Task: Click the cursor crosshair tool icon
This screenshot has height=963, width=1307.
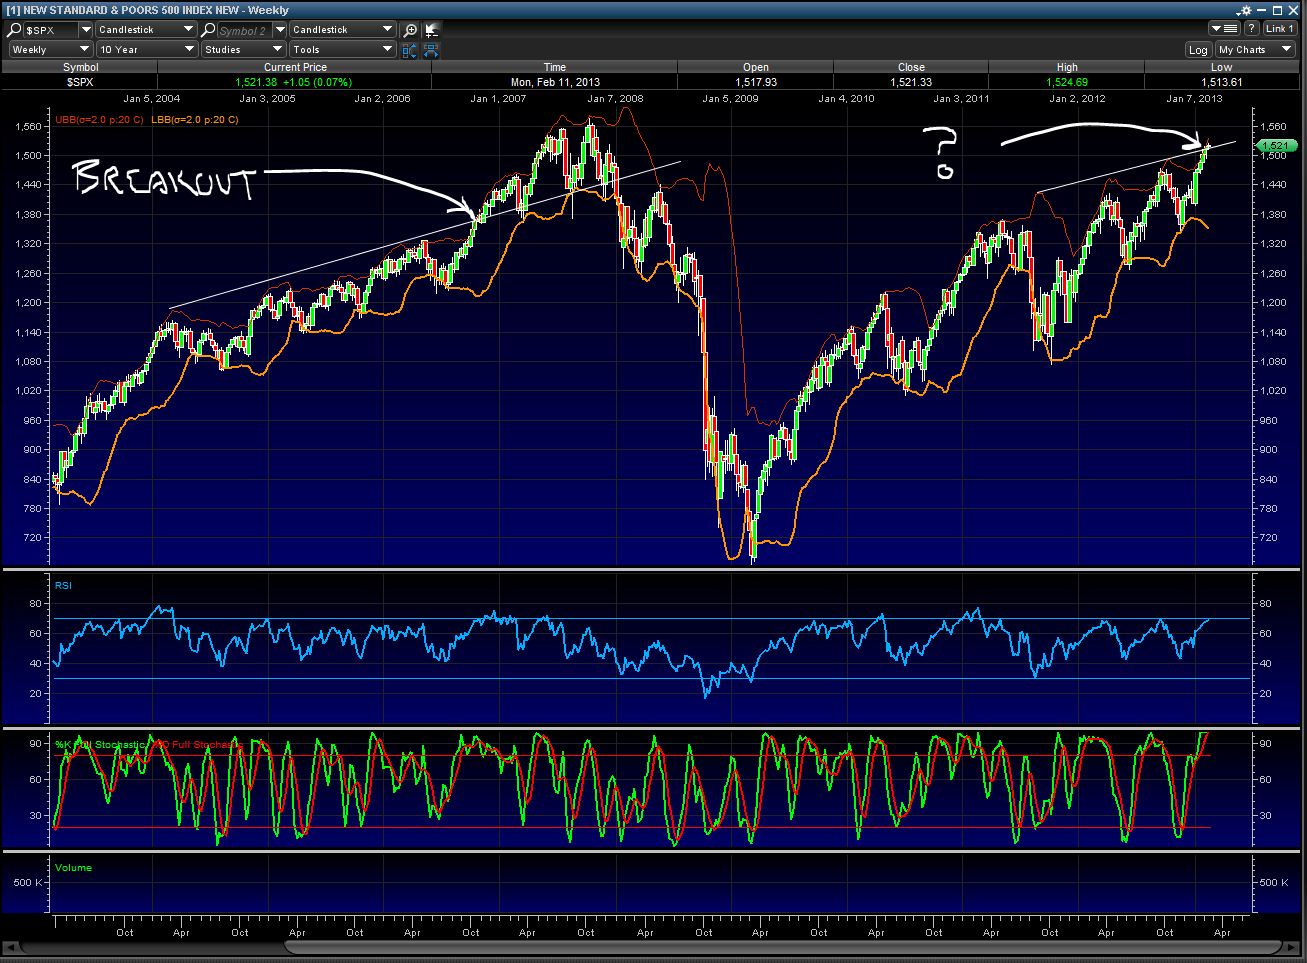Action: point(431,30)
